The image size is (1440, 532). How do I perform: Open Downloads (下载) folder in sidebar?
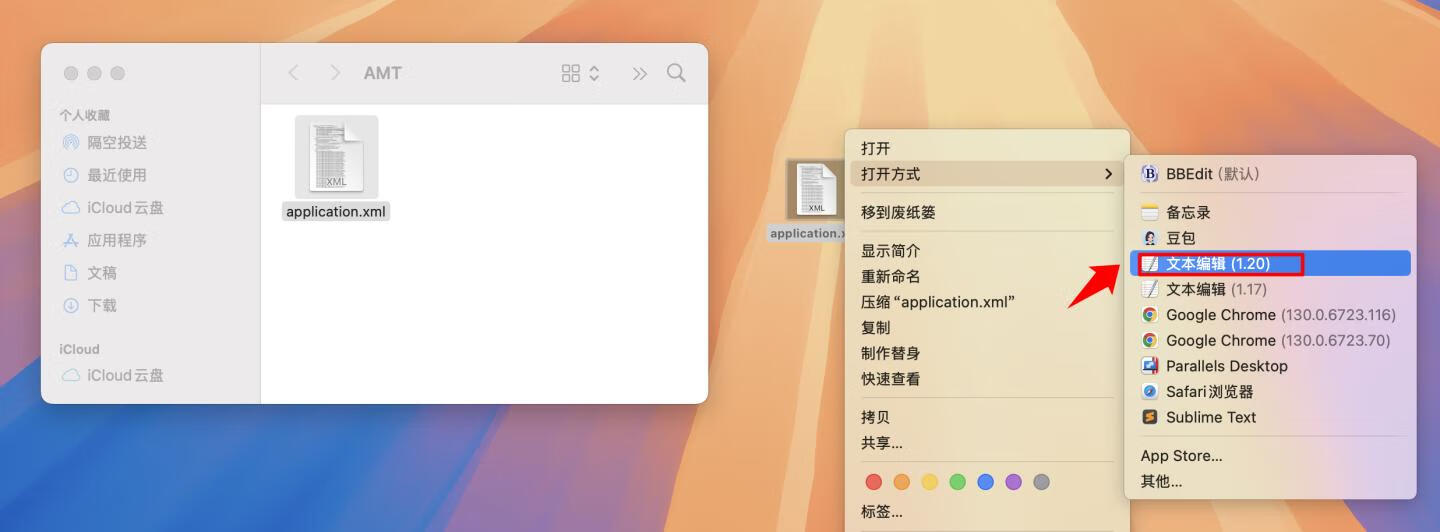coord(101,305)
